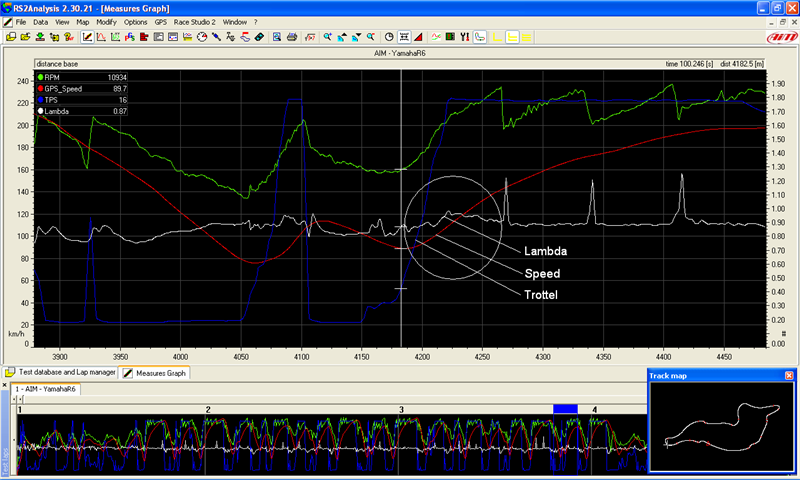Viewport: 800px width, 480px height.
Task: Click the blue pen probe tool icon
Action: tap(216, 37)
